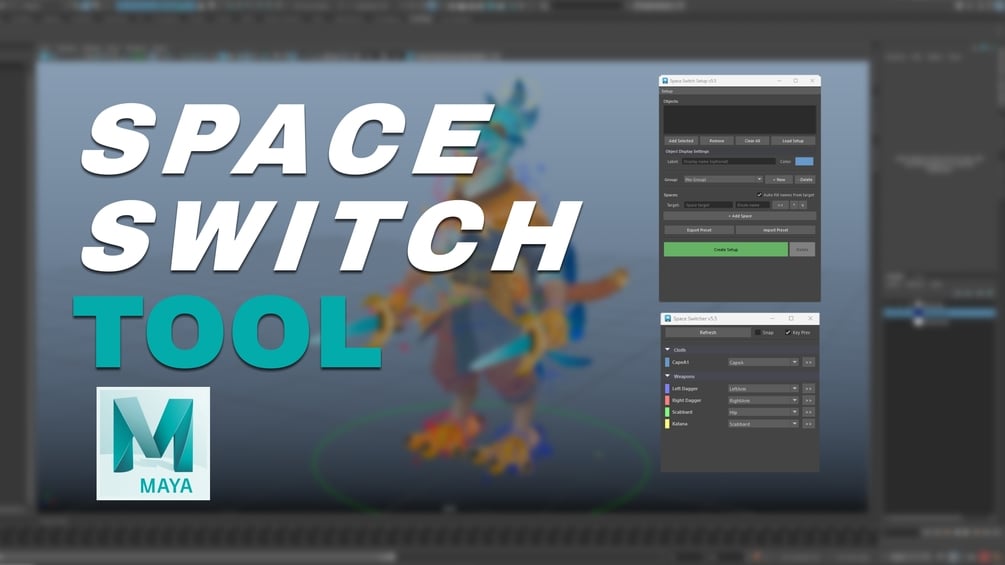
Task: Click the red Right Dagger color swatch
Action: coord(667,400)
